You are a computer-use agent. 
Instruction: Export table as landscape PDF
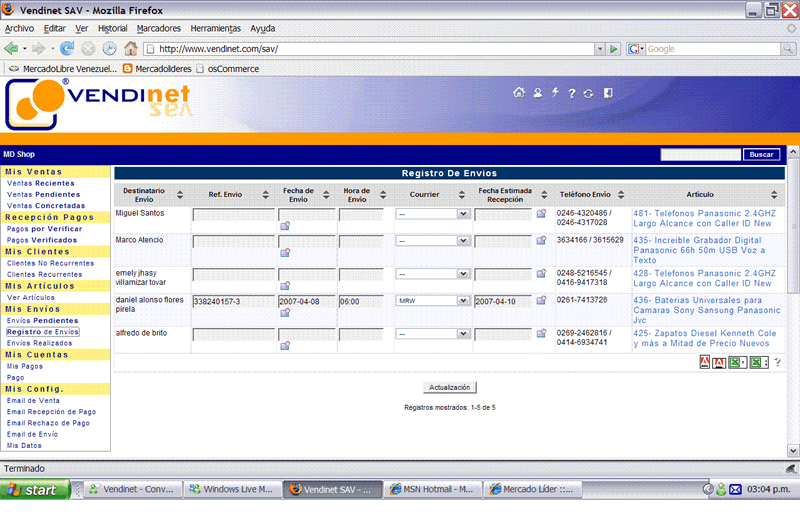pyautogui.click(x=719, y=363)
